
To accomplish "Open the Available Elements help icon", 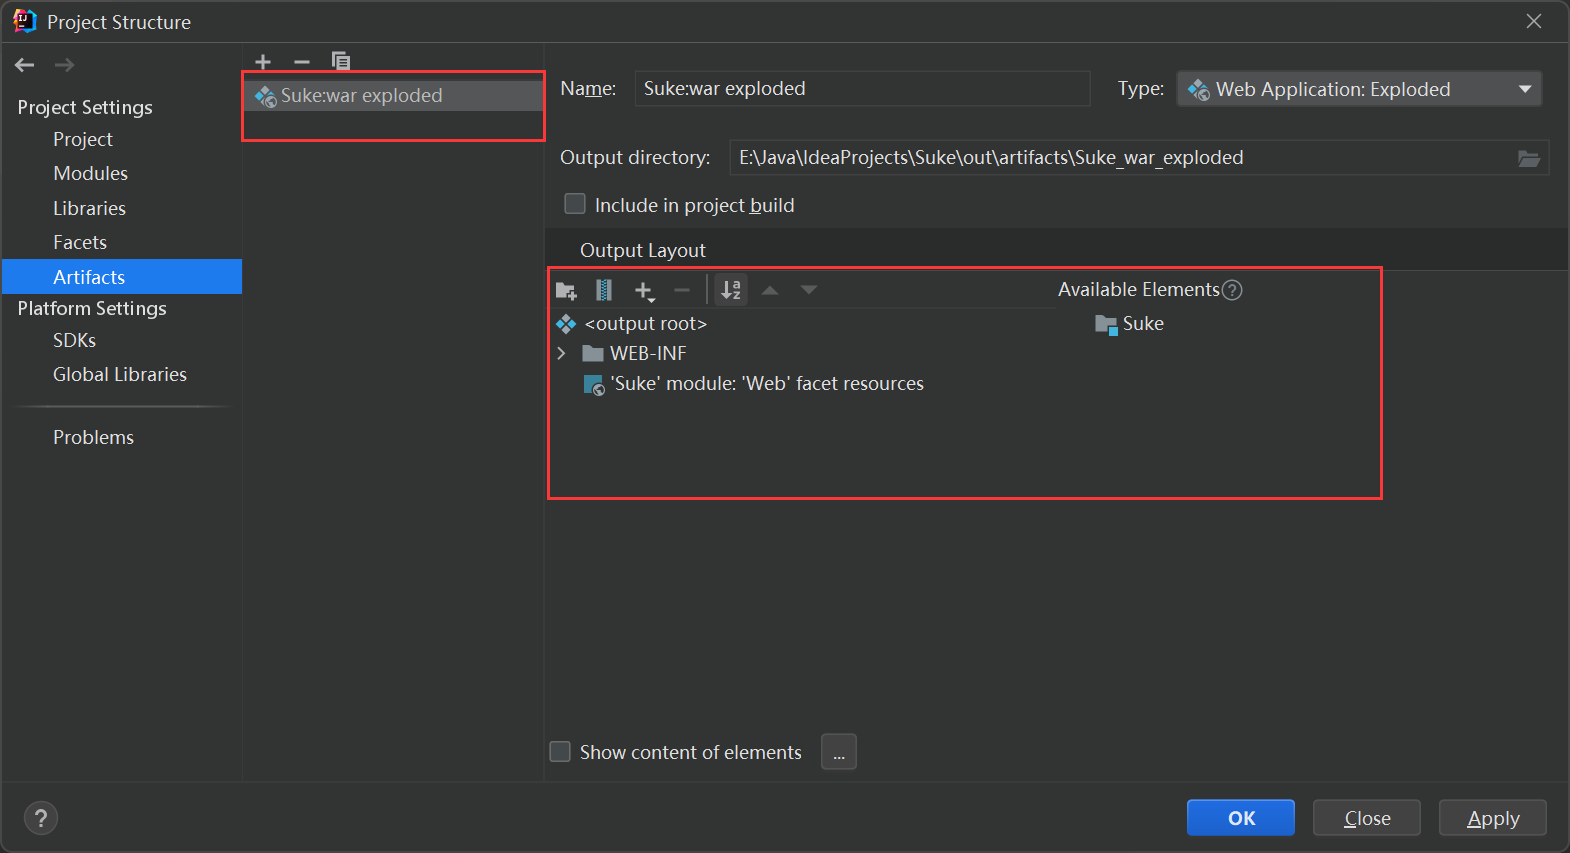I will click(1233, 290).
